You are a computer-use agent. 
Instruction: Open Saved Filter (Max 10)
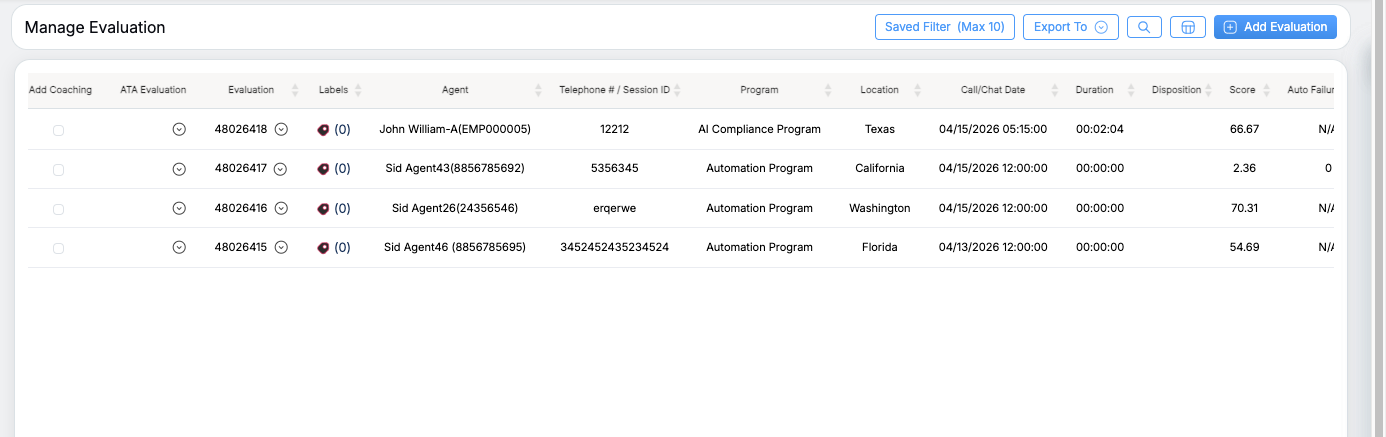point(944,27)
